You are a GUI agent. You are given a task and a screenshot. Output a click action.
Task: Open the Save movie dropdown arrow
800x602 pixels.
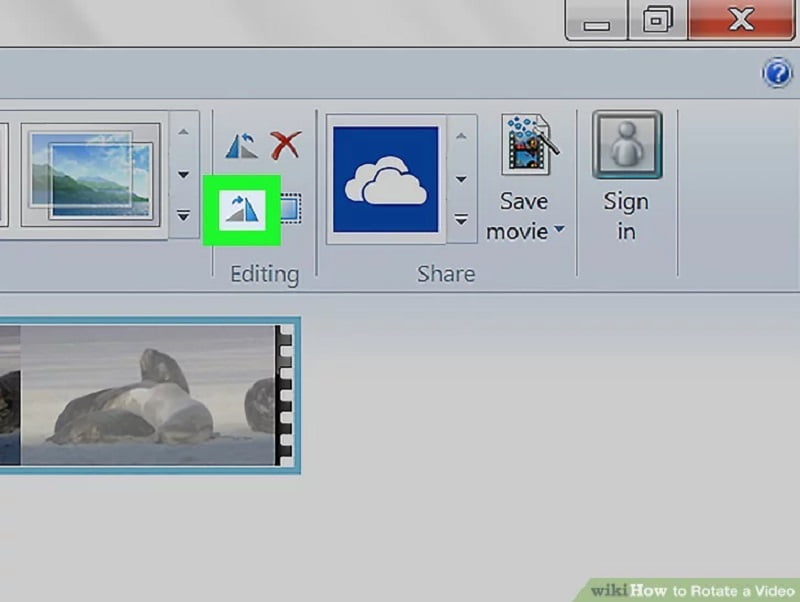pos(559,229)
